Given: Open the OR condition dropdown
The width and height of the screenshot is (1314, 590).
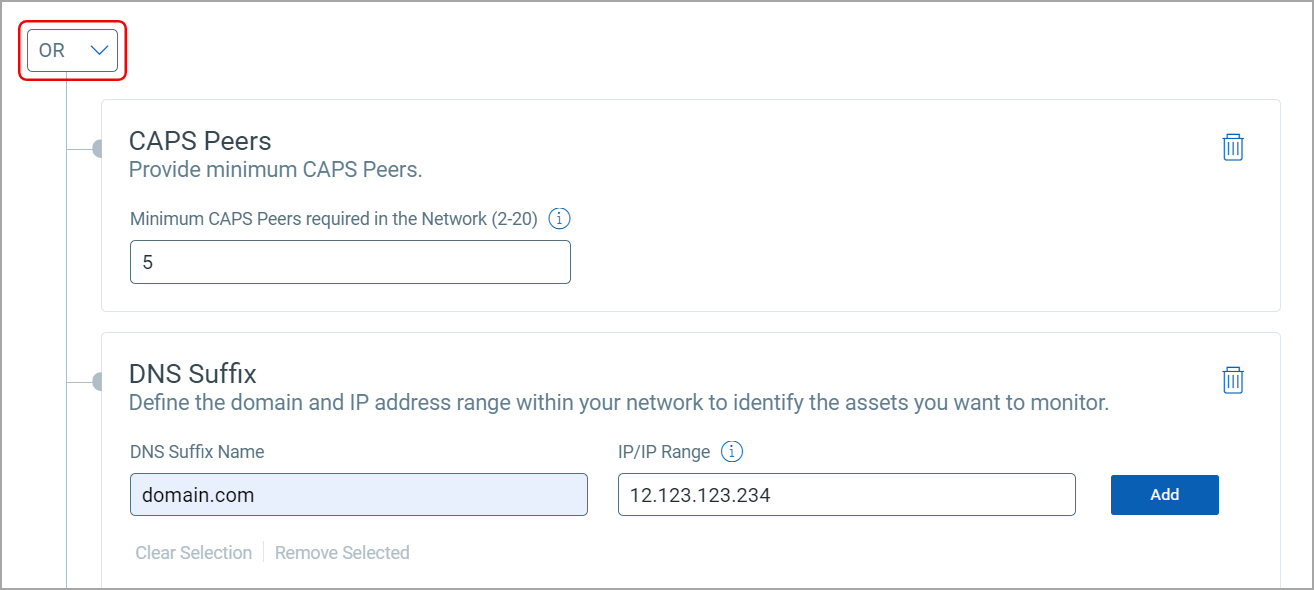Looking at the screenshot, I should (x=72, y=50).
